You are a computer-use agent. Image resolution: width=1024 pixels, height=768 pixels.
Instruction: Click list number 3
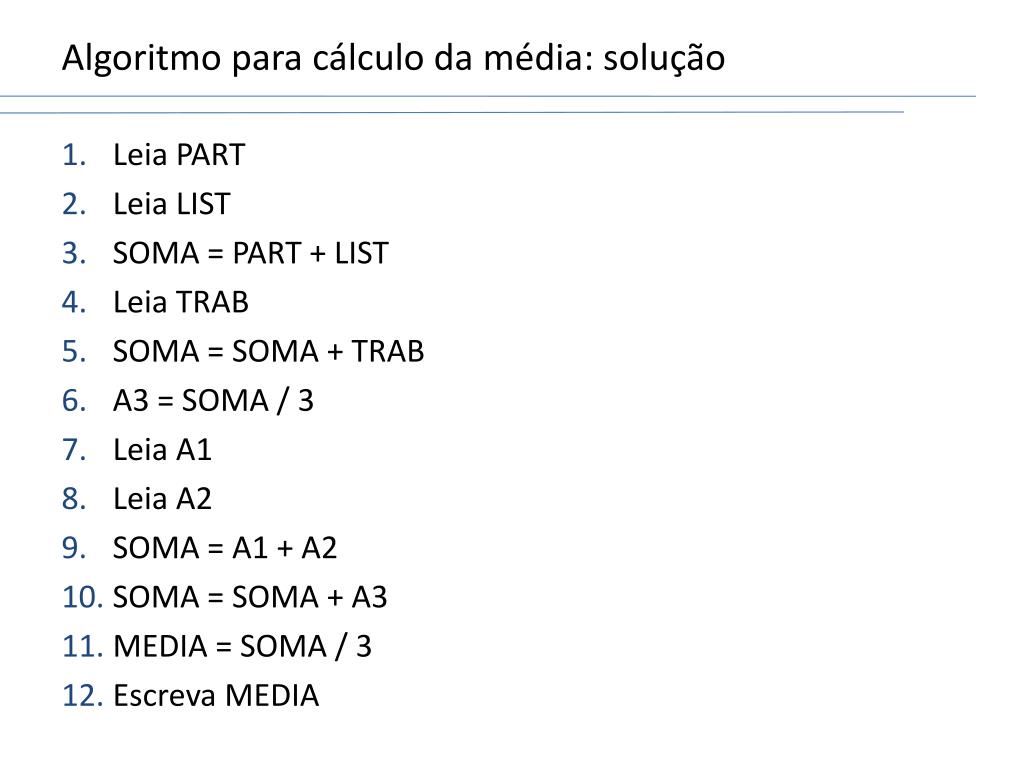click(x=74, y=253)
